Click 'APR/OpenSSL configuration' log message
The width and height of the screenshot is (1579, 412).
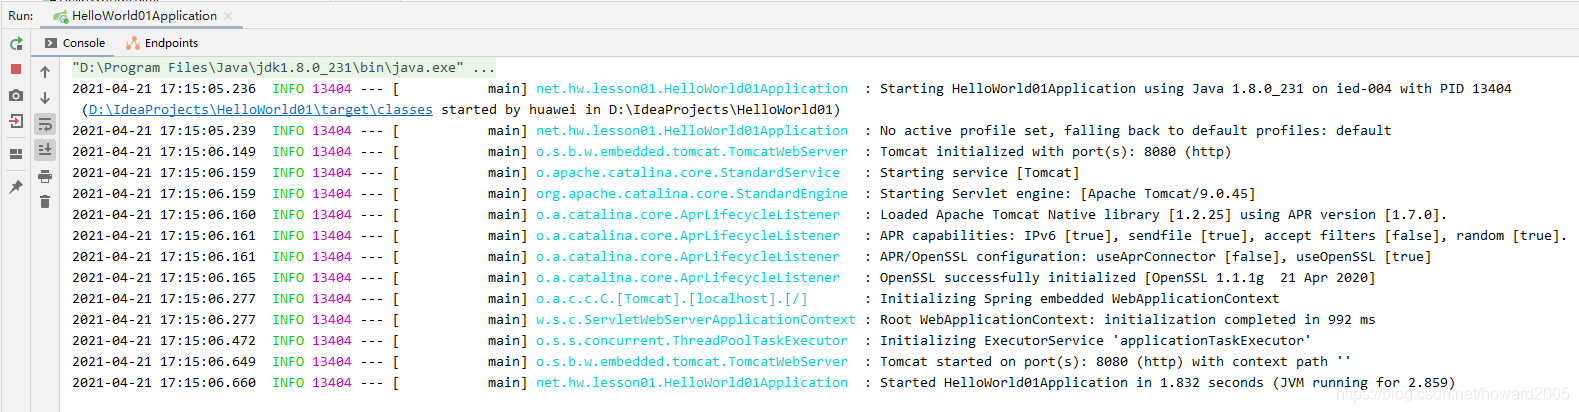(x=1155, y=257)
